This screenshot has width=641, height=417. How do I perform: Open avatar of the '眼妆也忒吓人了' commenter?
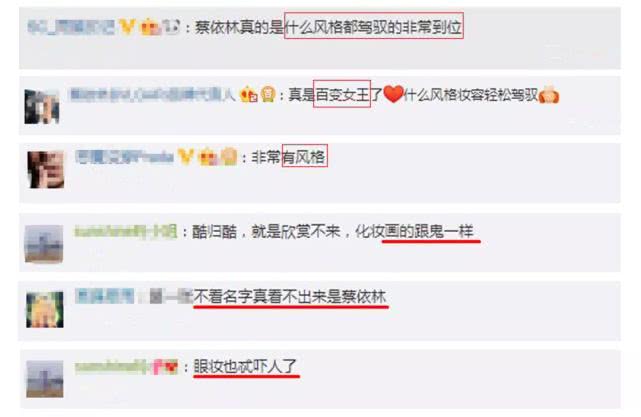[45, 379]
